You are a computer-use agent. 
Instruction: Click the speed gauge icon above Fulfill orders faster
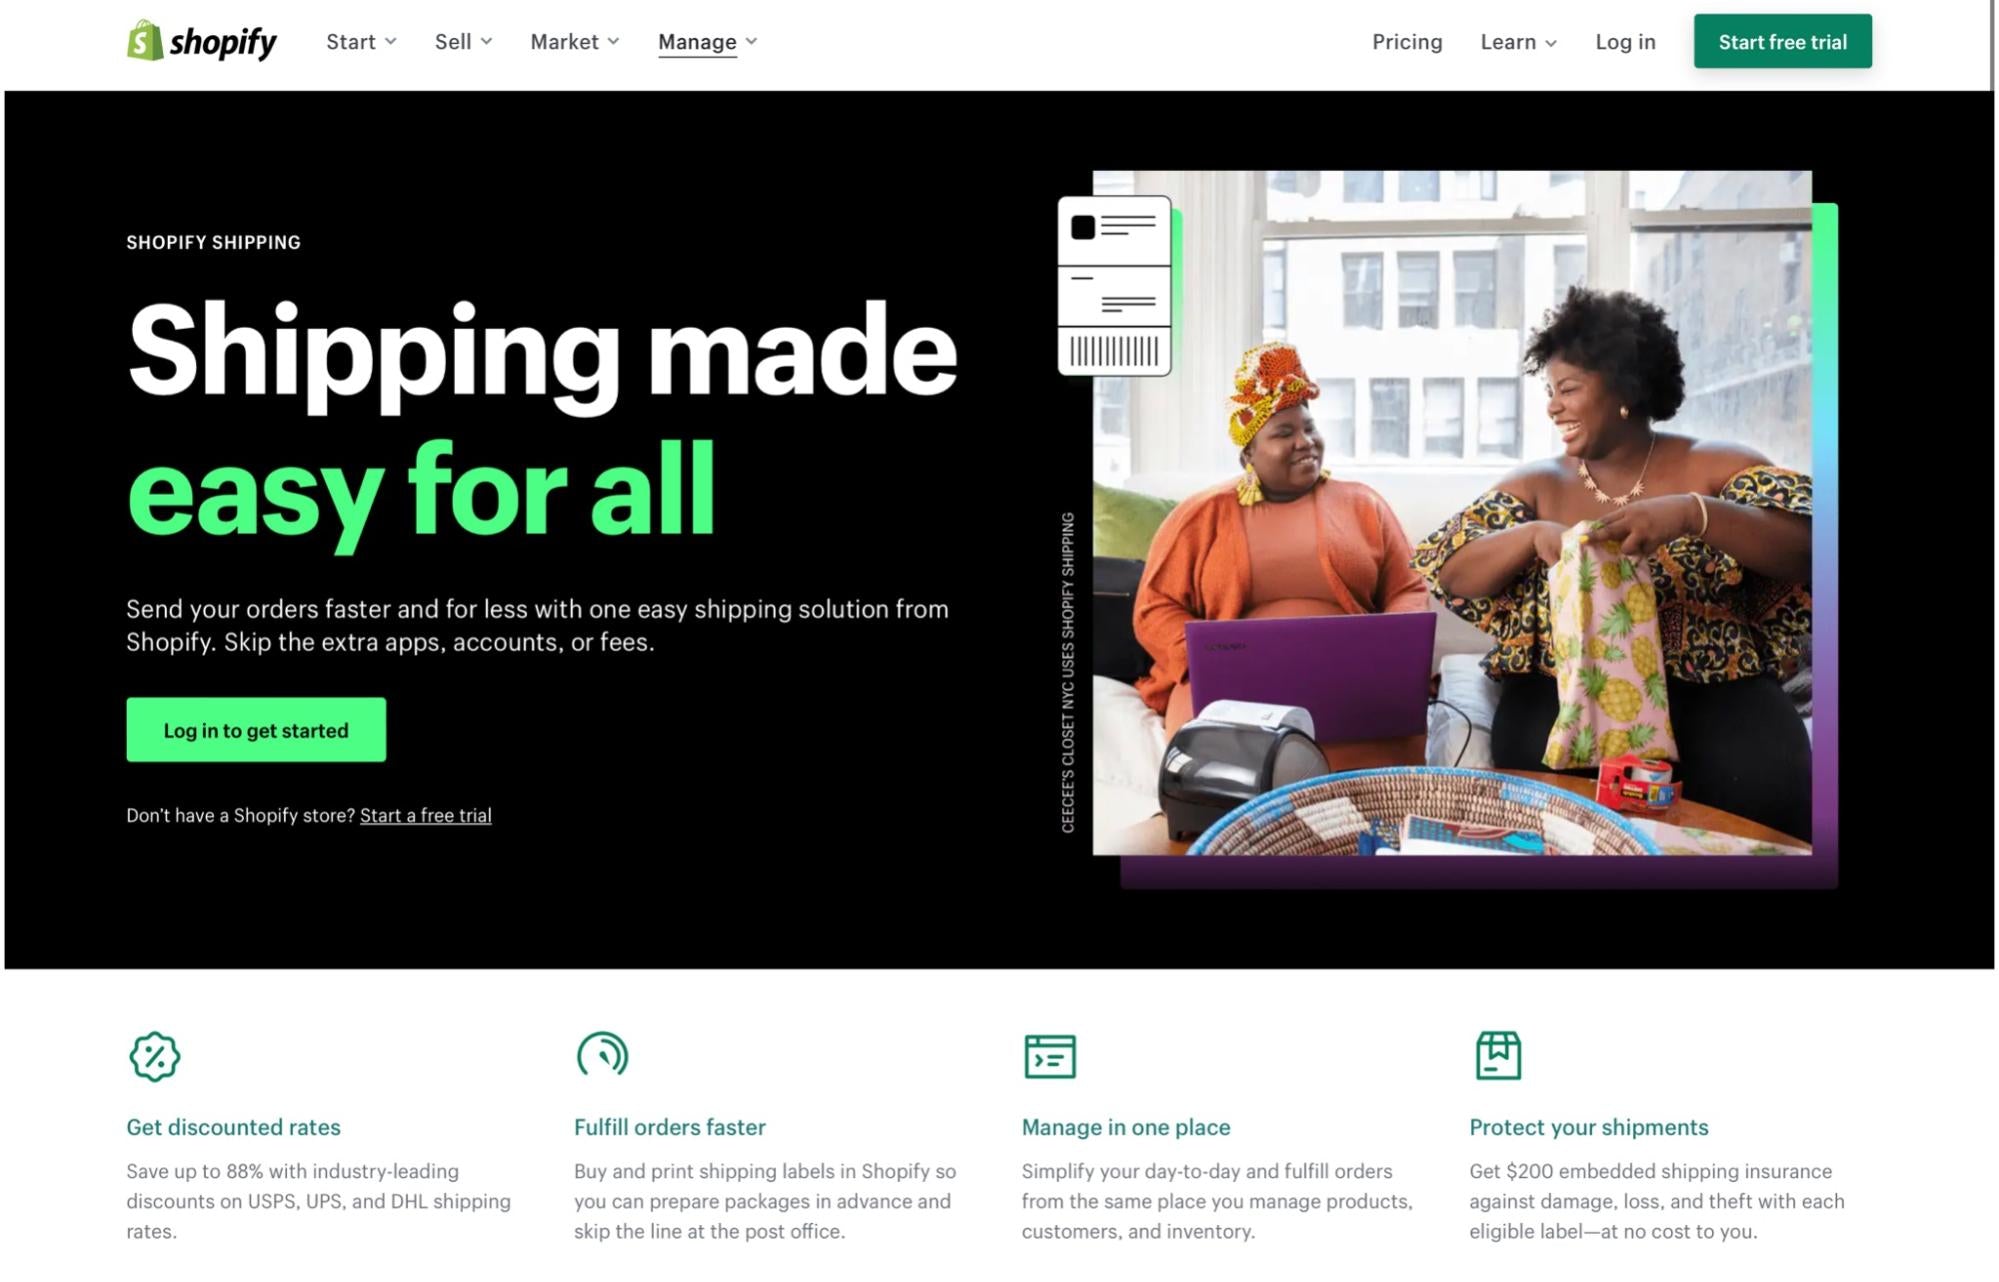[x=602, y=1055]
